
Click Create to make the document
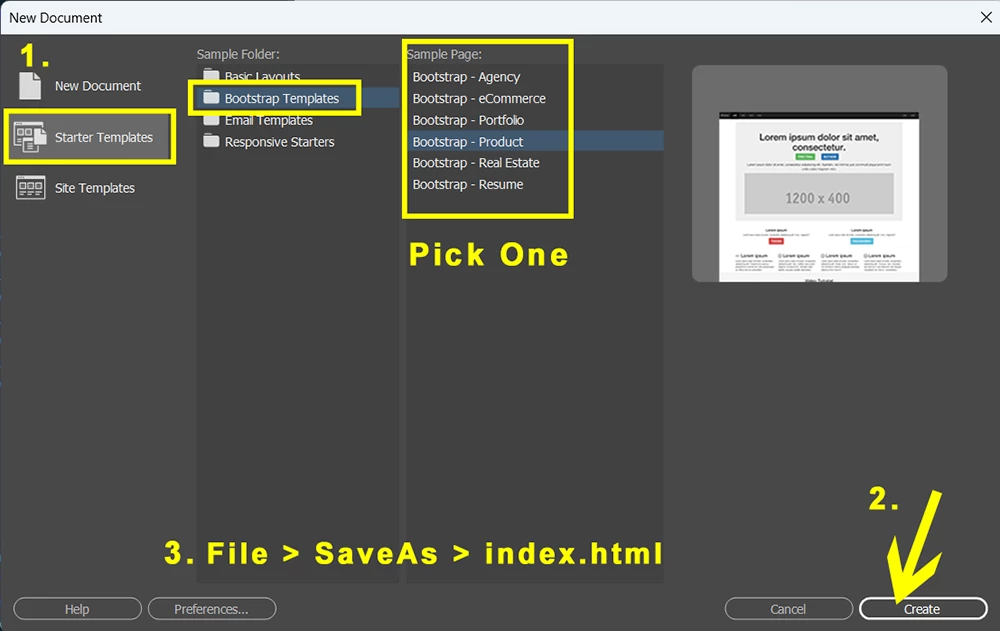923,609
